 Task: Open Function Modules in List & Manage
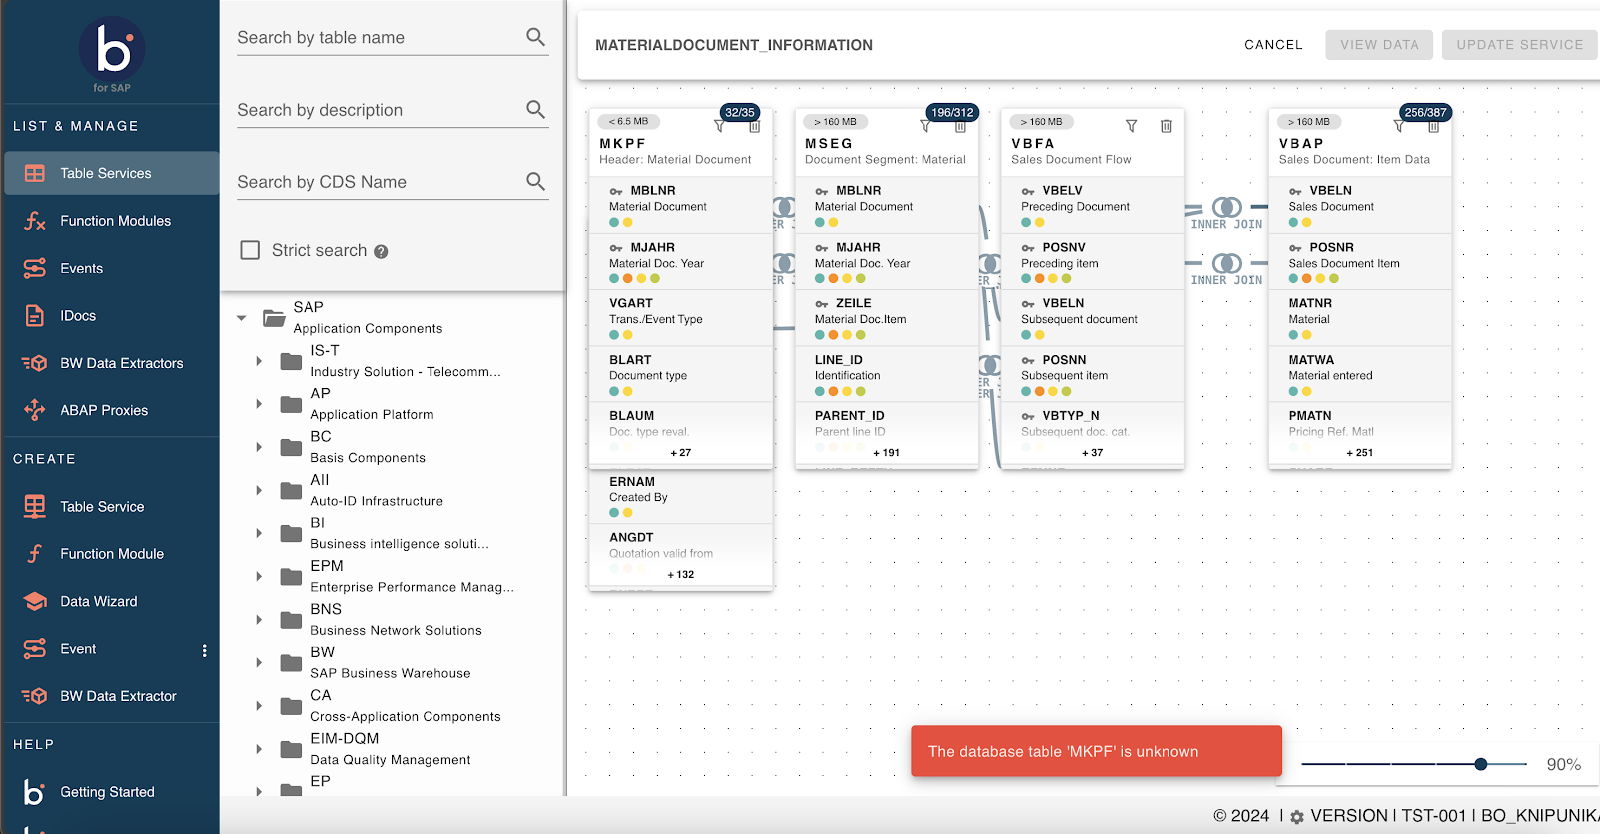(x=115, y=221)
